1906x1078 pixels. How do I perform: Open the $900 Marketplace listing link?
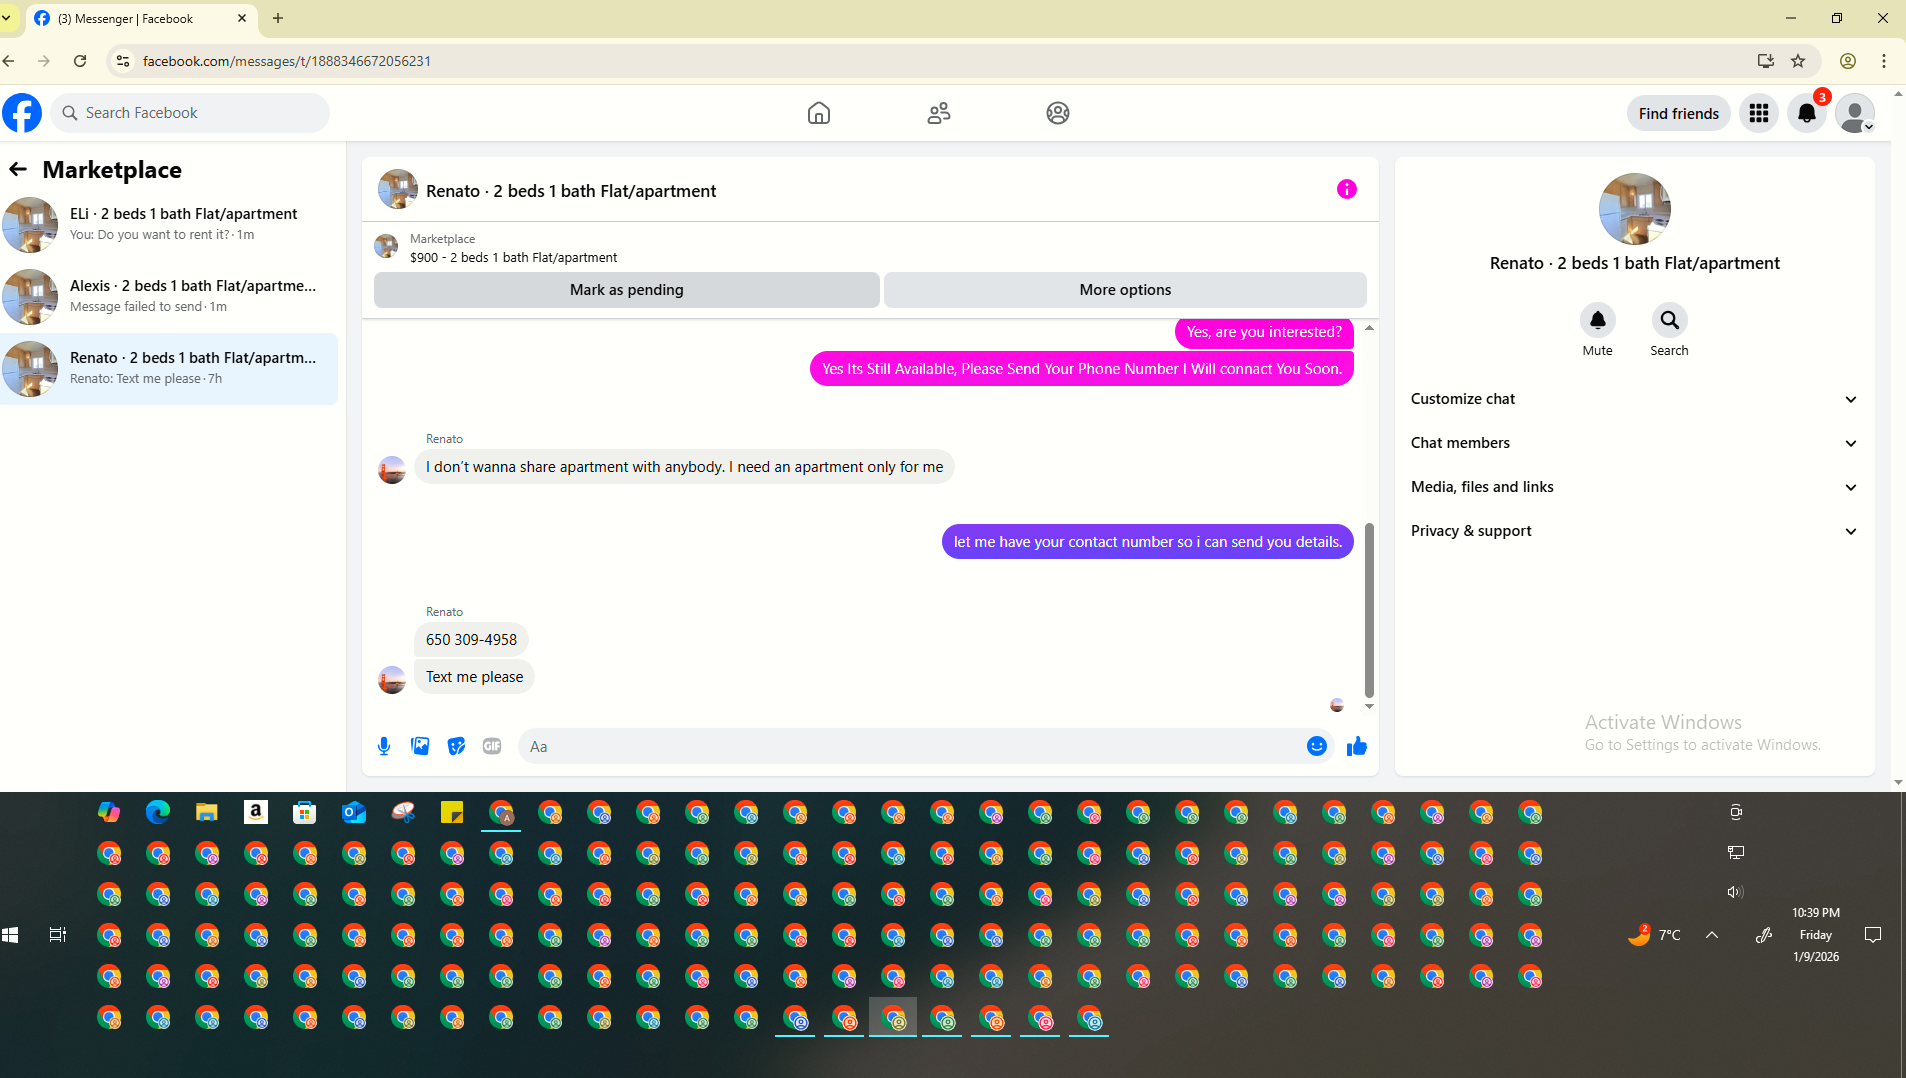[513, 257]
